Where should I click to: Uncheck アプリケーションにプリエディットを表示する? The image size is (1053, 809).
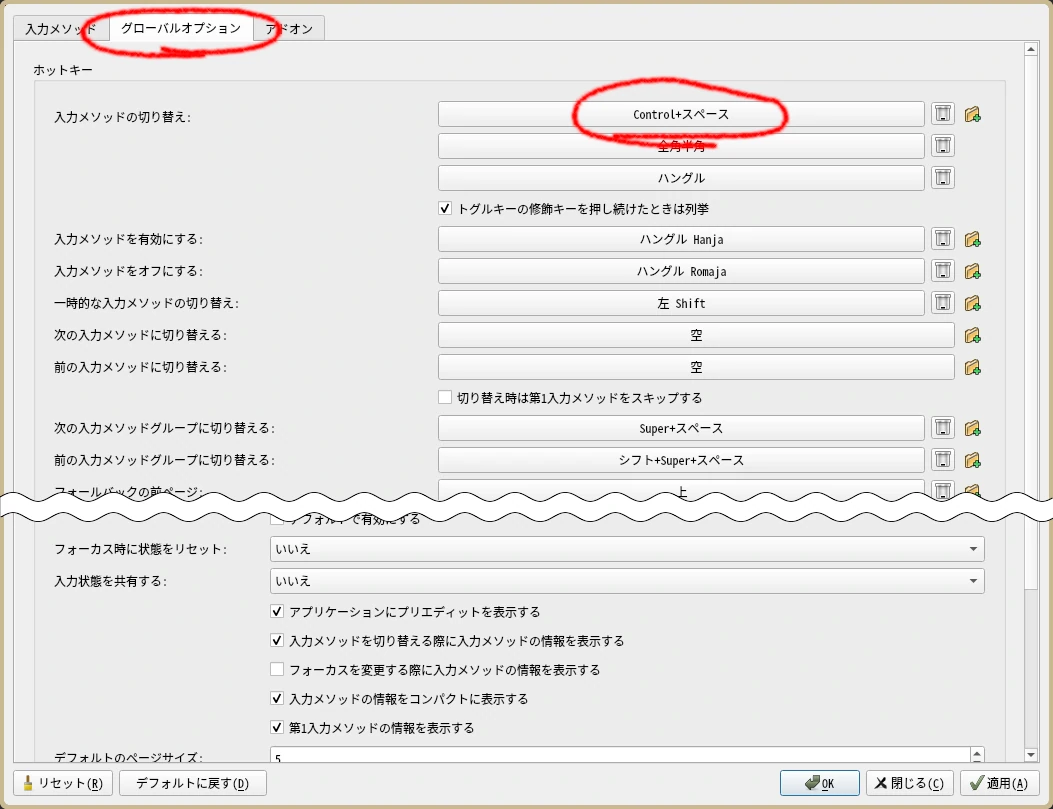(278, 612)
